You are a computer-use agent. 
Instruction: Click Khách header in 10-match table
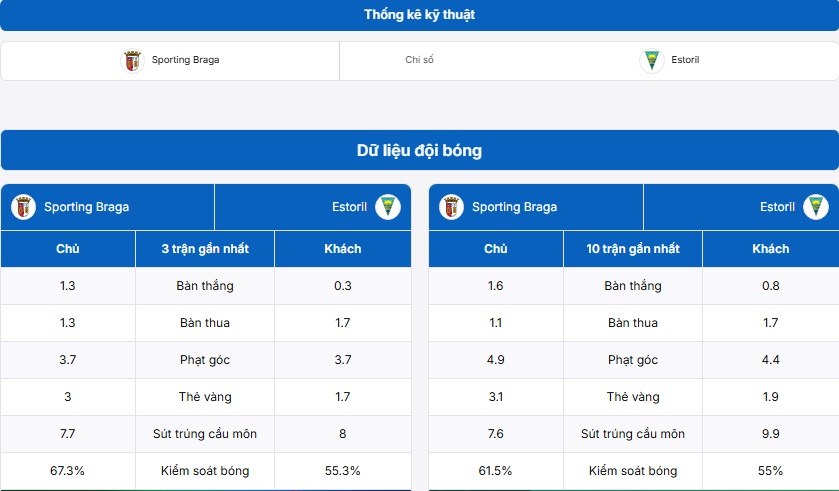click(770, 249)
